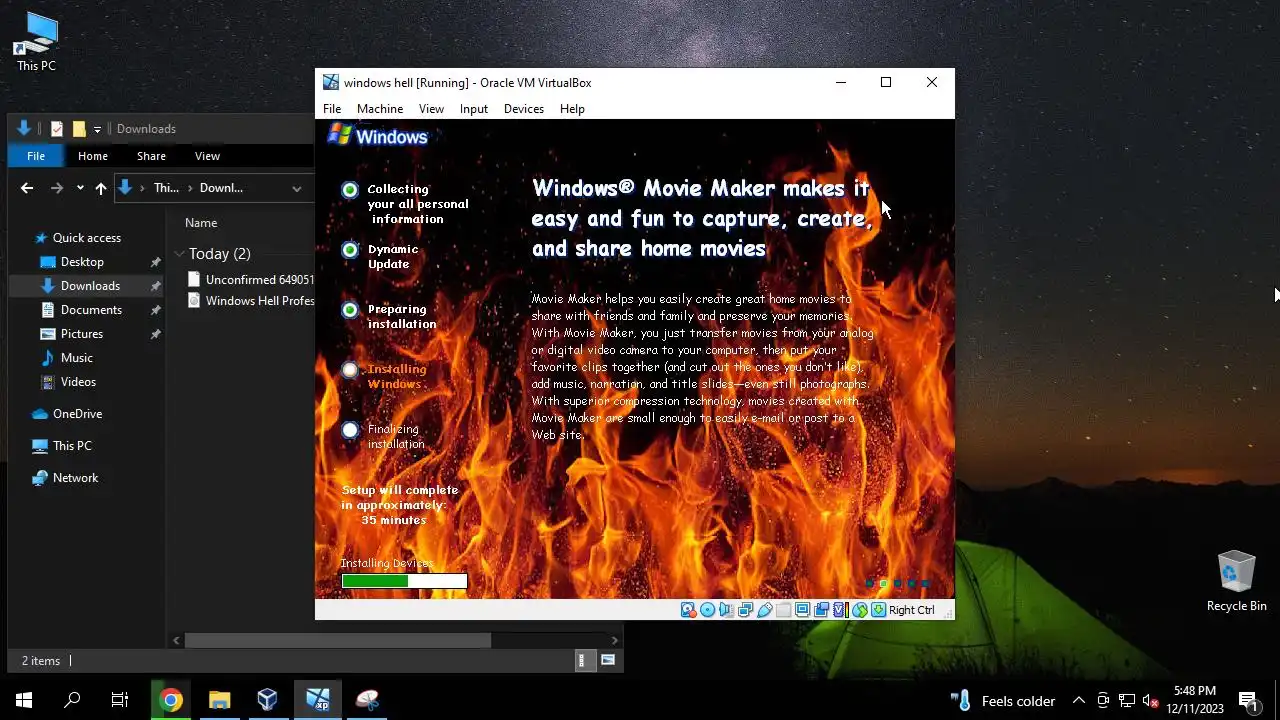Open the VirtualBox Machine menu
The height and width of the screenshot is (720, 1280).
380,109
